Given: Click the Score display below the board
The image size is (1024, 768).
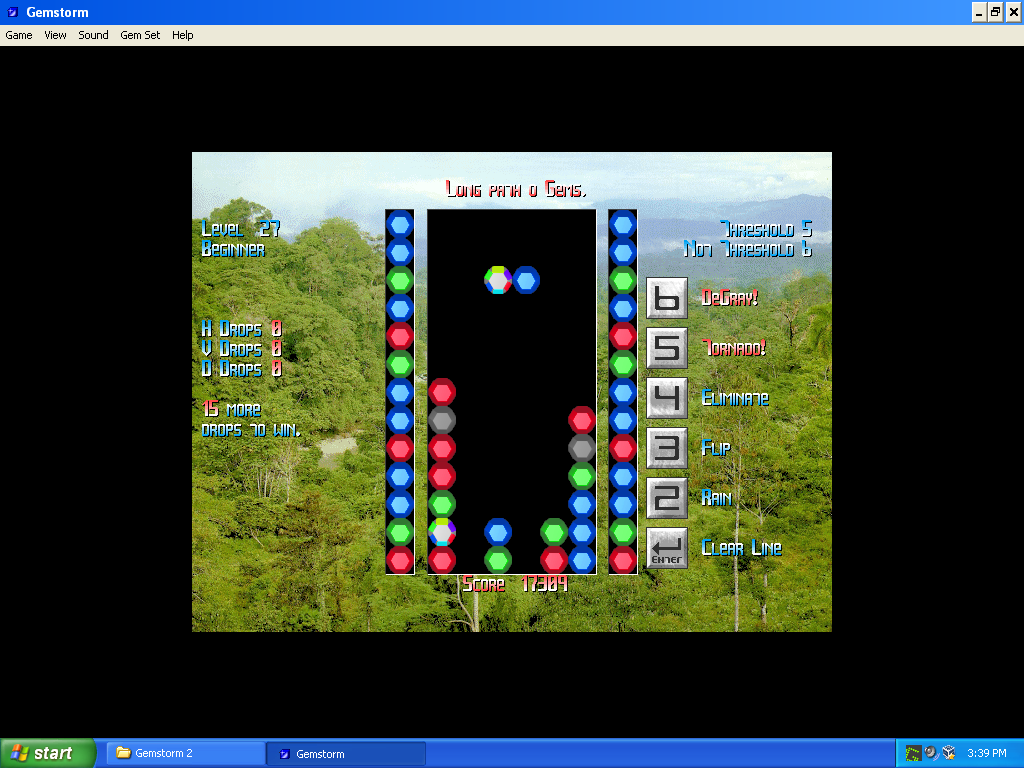Looking at the screenshot, I should click(515, 584).
